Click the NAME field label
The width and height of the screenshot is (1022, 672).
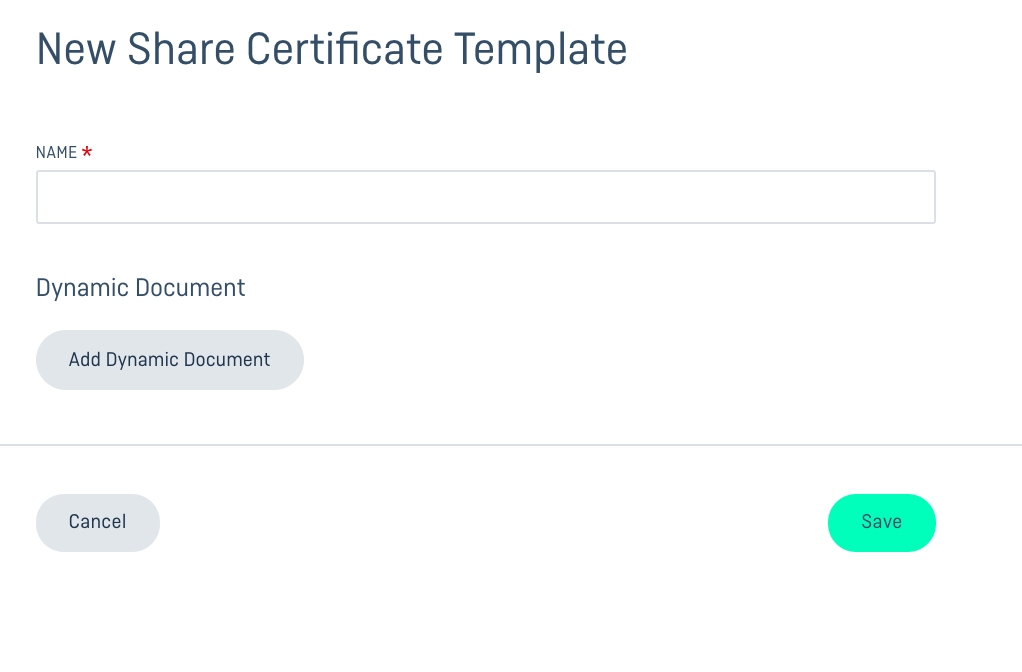pos(57,153)
